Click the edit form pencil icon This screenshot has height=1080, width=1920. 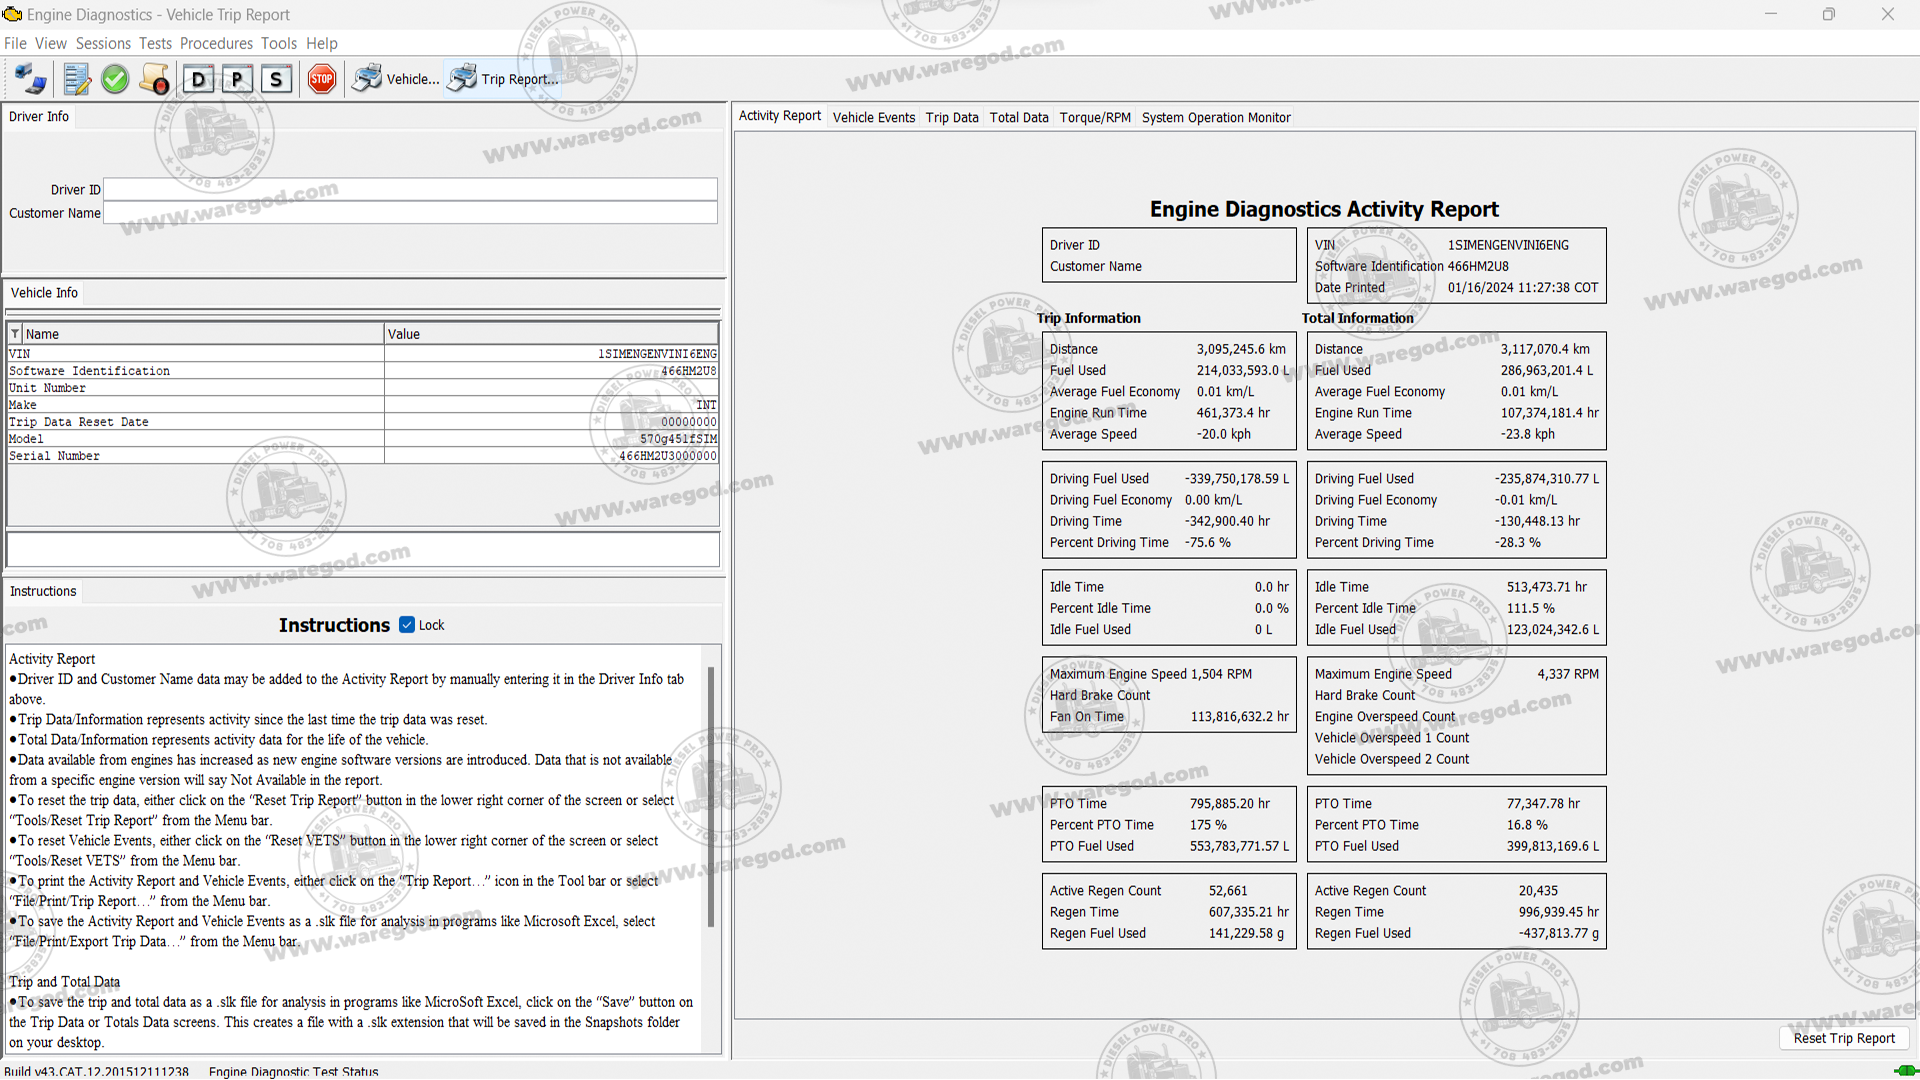tap(76, 79)
